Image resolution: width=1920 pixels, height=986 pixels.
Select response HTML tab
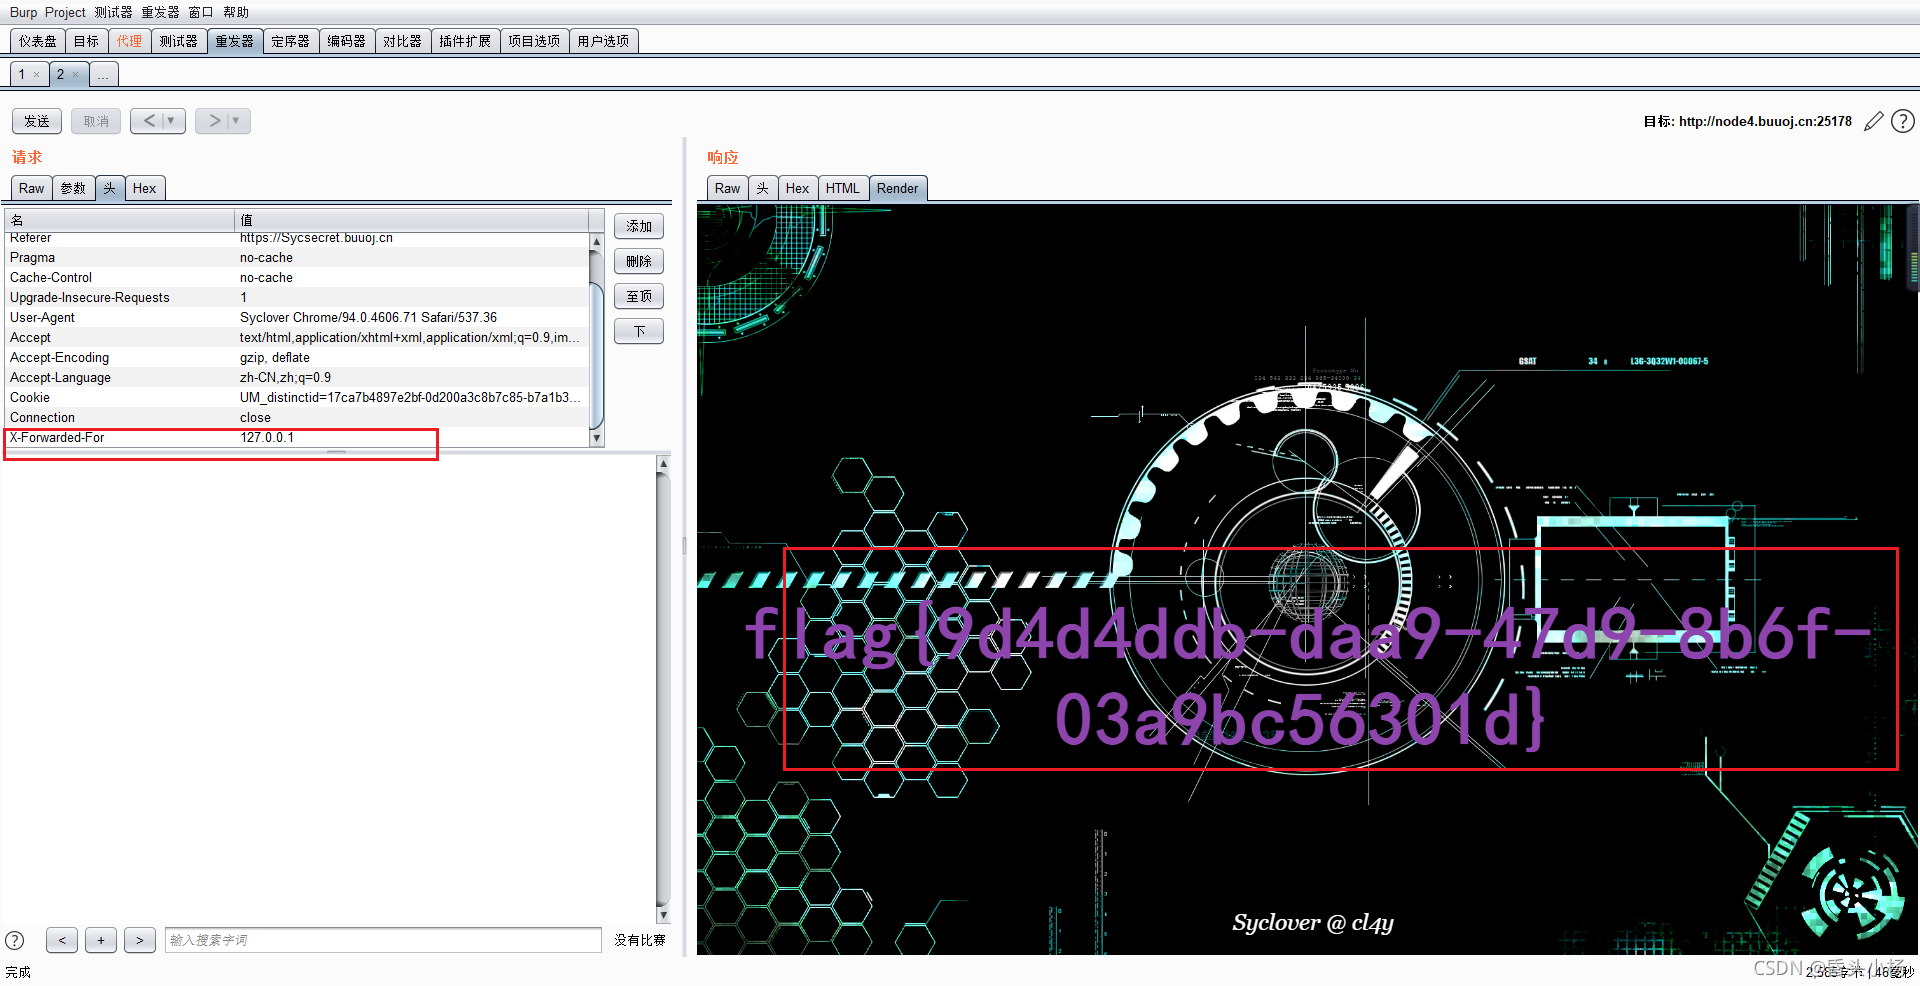click(x=842, y=188)
